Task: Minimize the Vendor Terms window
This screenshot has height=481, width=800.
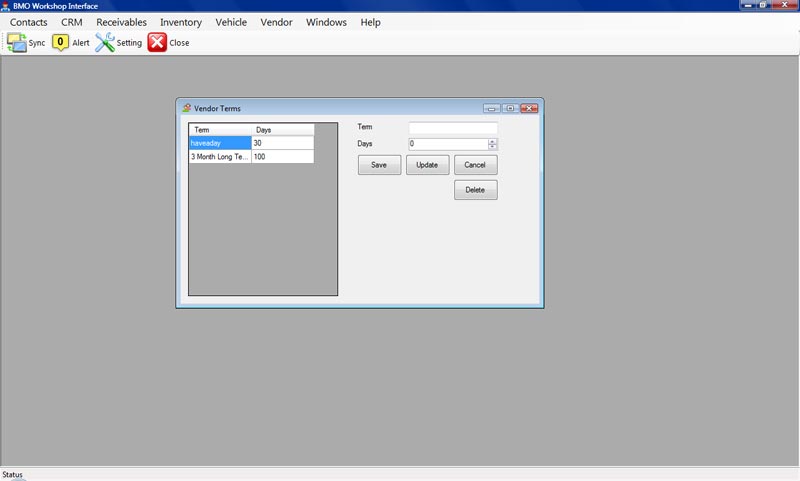Action: [491, 108]
